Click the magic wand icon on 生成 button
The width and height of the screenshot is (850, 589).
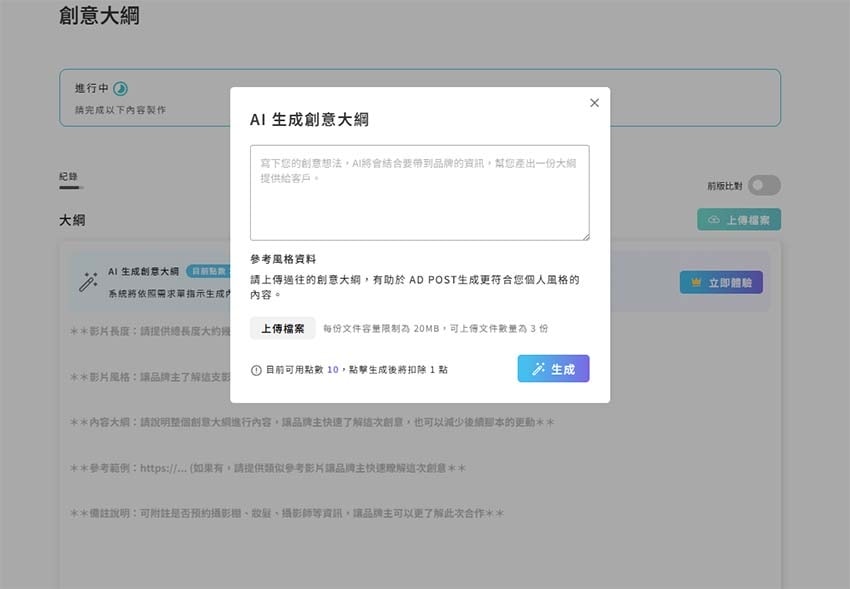tap(539, 368)
